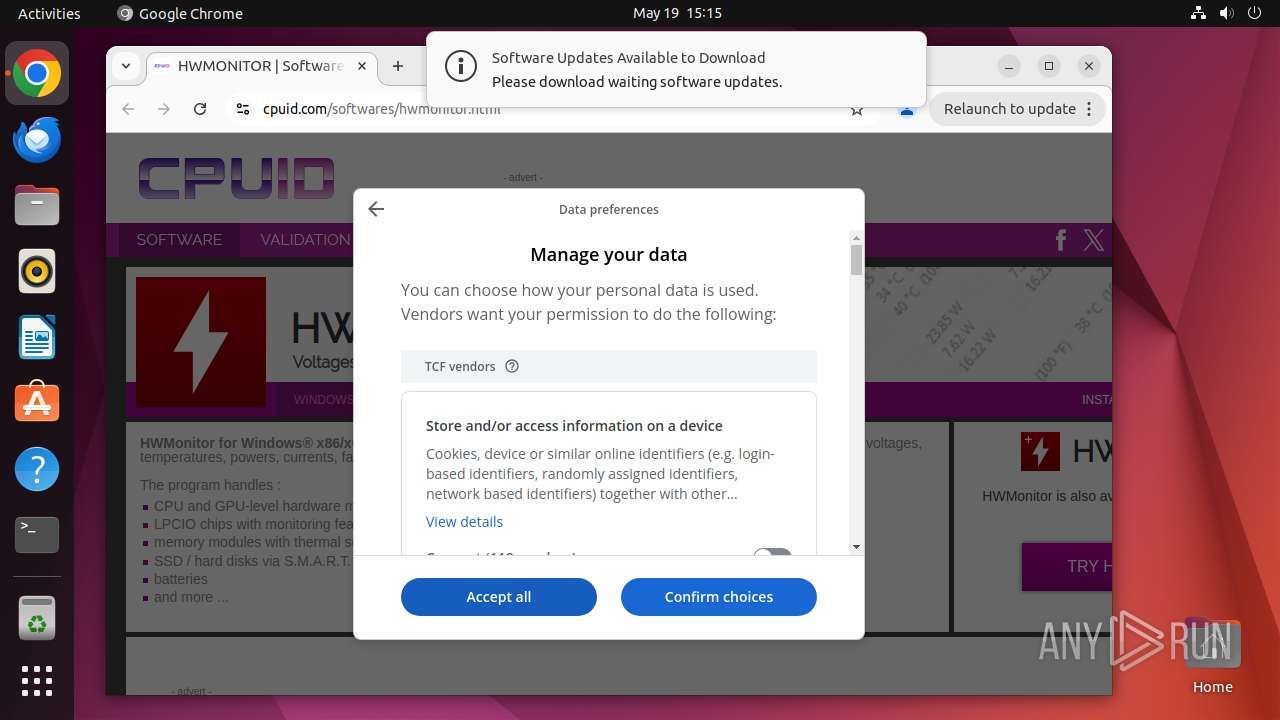Click the browser back arrow

coord(128,109)
